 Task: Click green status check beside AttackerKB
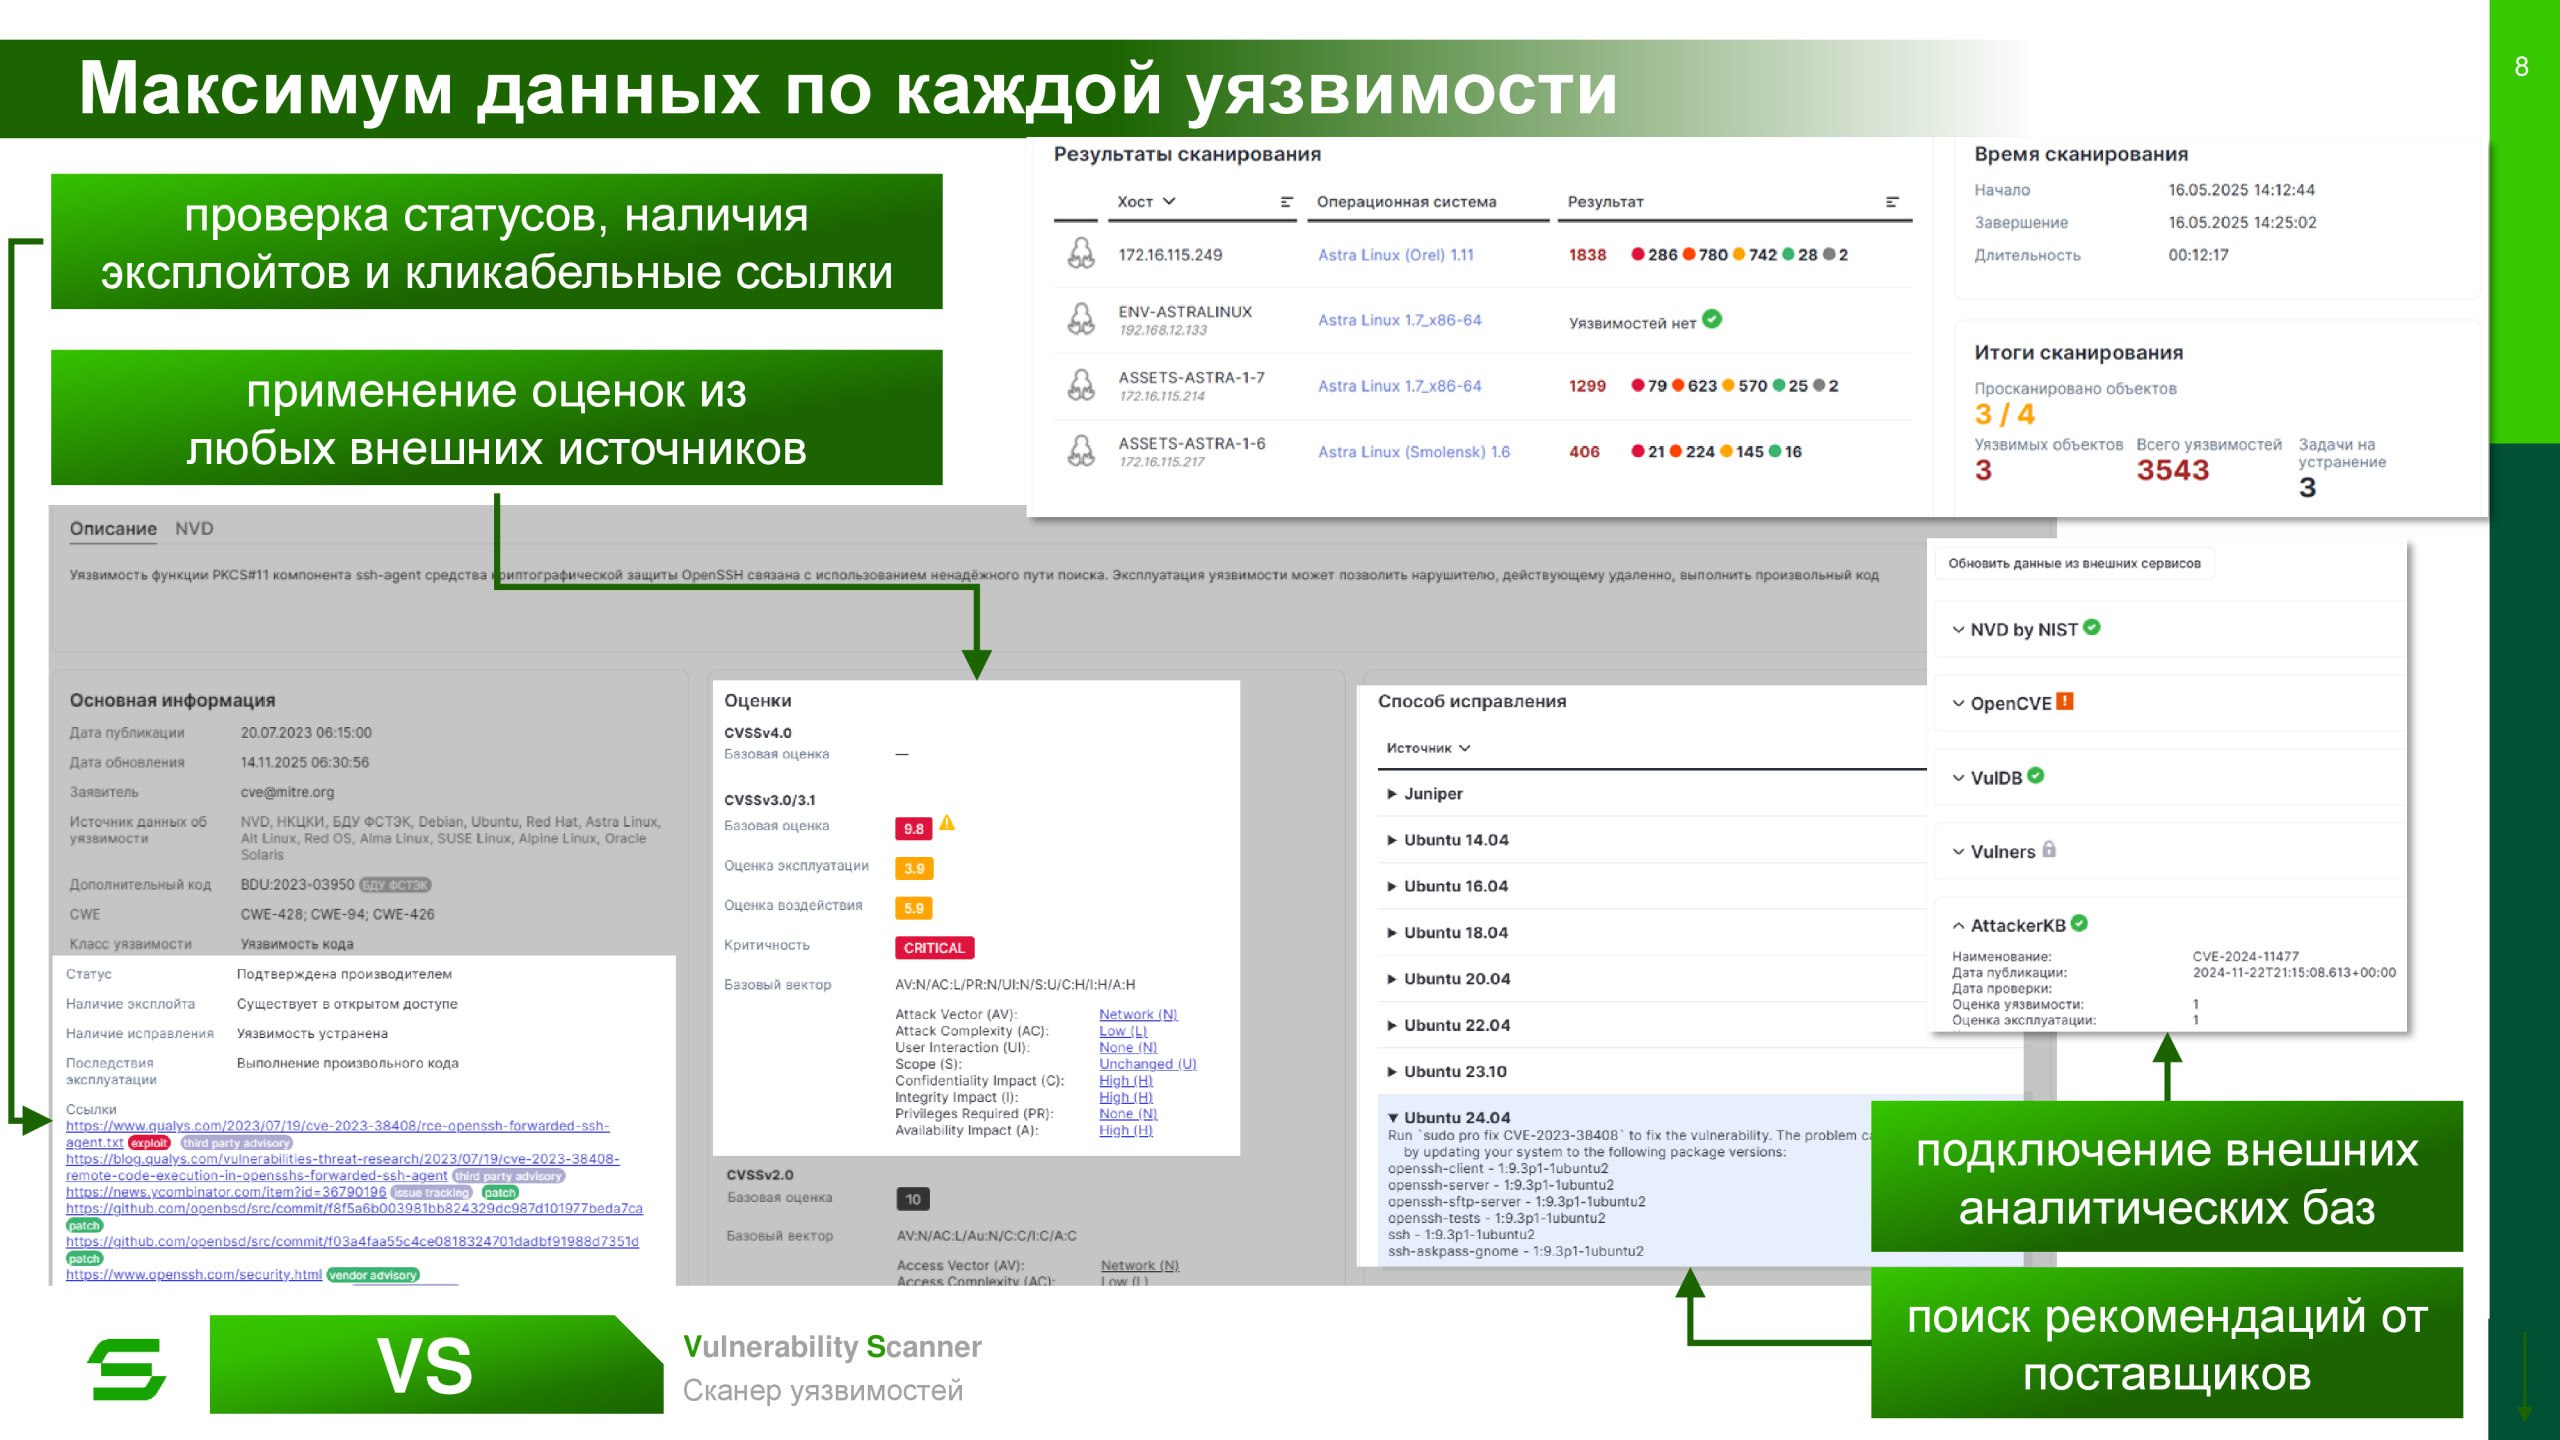(x=2080, y=924)
